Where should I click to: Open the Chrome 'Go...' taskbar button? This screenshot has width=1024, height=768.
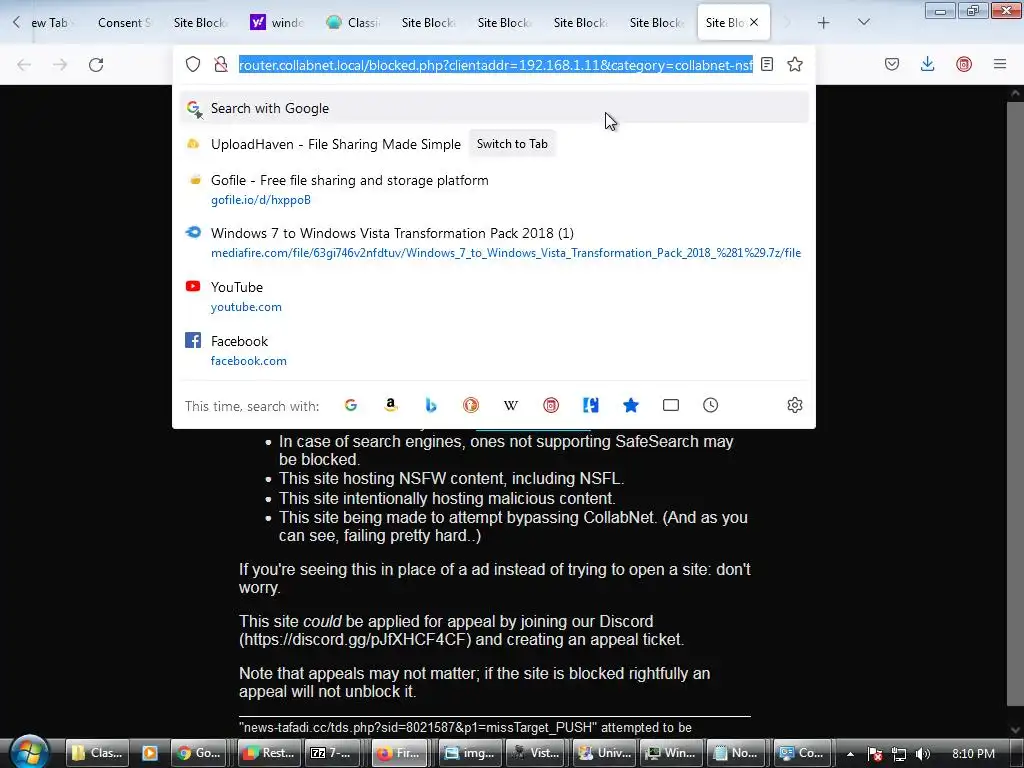199,753
